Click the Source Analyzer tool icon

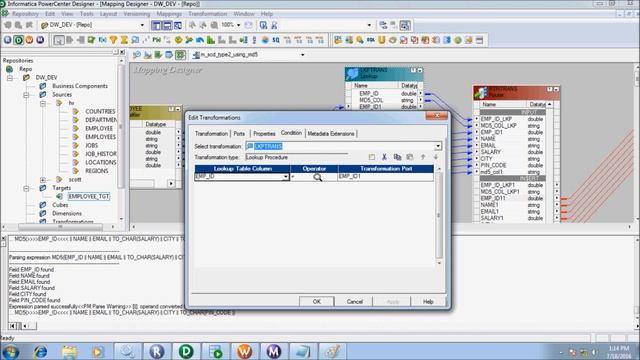(x=137, y=55)
